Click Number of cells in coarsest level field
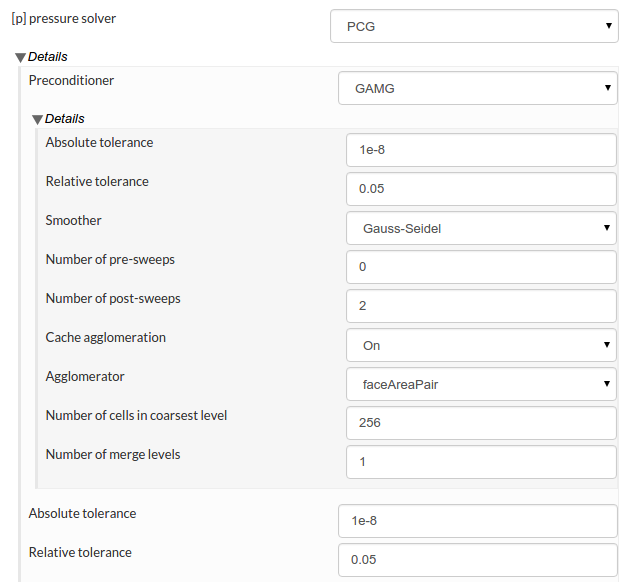629x582 pixels. 481,423
